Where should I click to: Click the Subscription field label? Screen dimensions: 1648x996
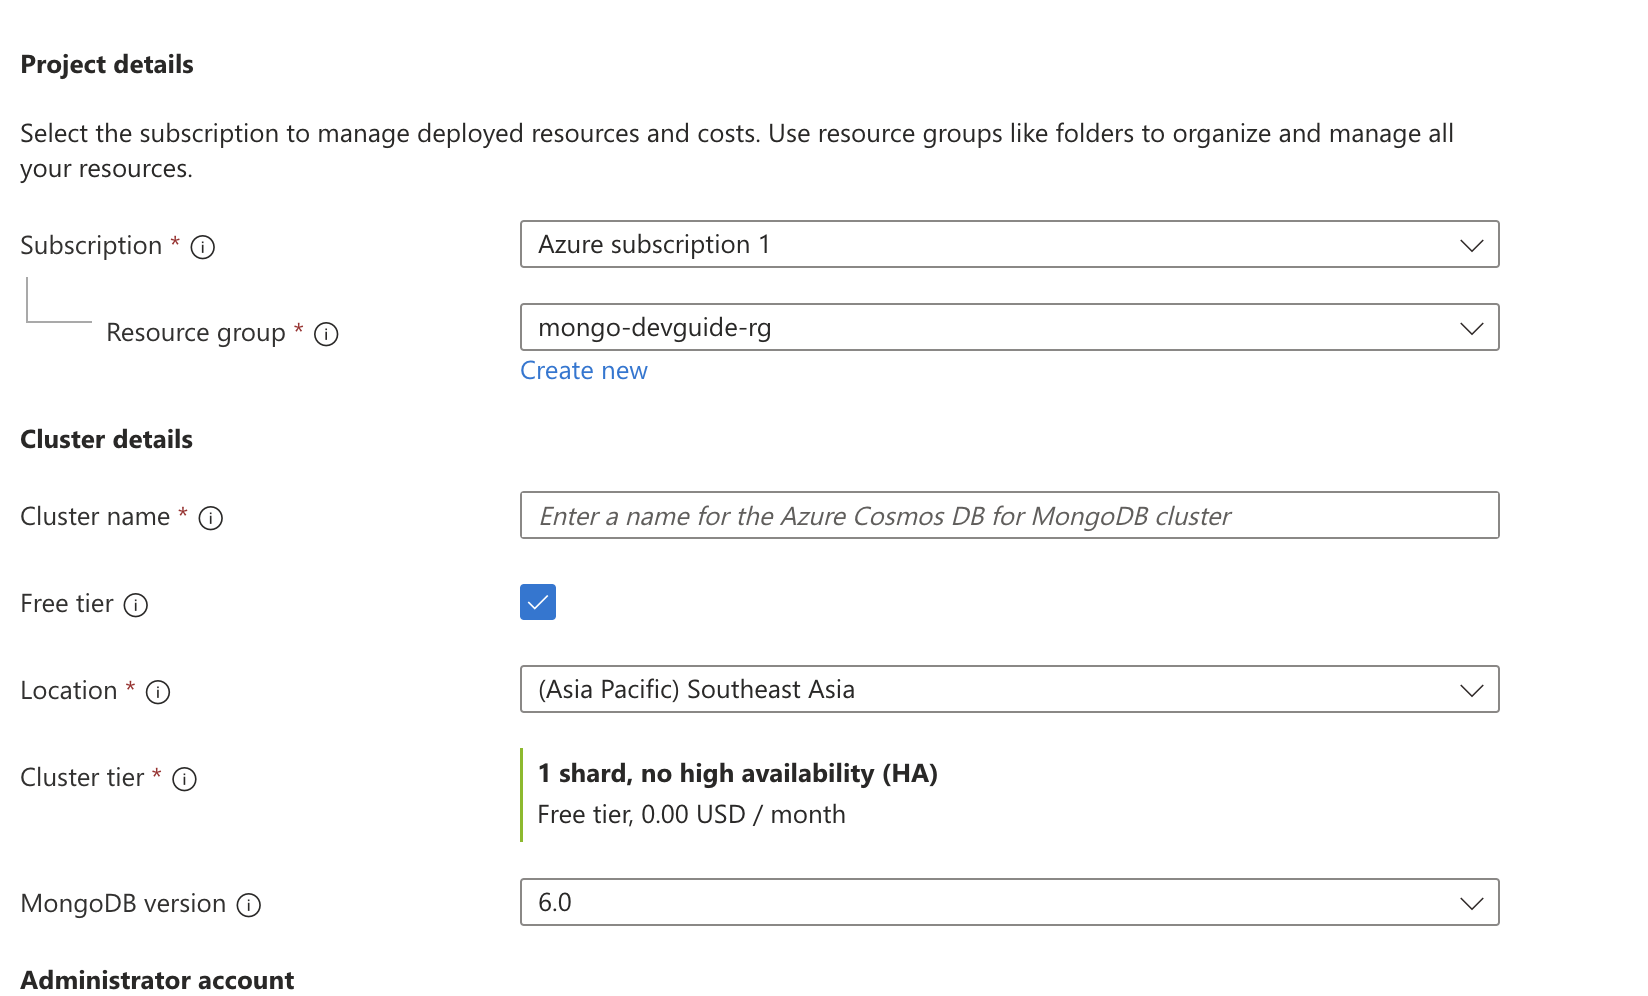pyautogui.click(x=91, y=246)
